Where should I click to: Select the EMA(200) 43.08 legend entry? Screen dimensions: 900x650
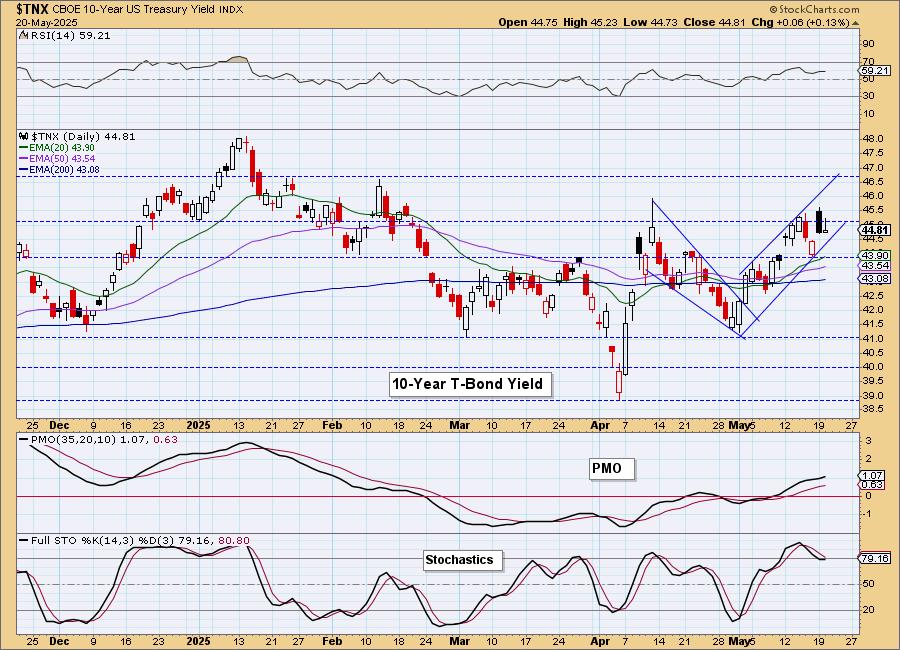59,169
